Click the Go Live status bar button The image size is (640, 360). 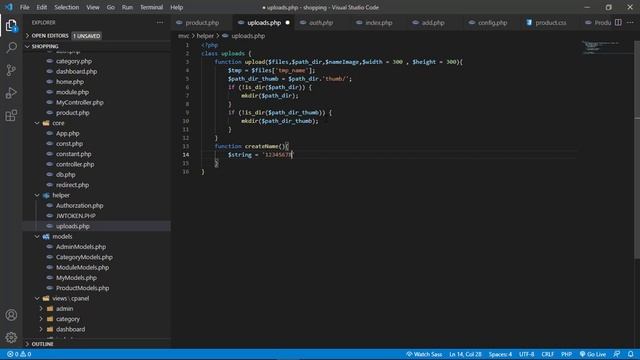point(593,354)
